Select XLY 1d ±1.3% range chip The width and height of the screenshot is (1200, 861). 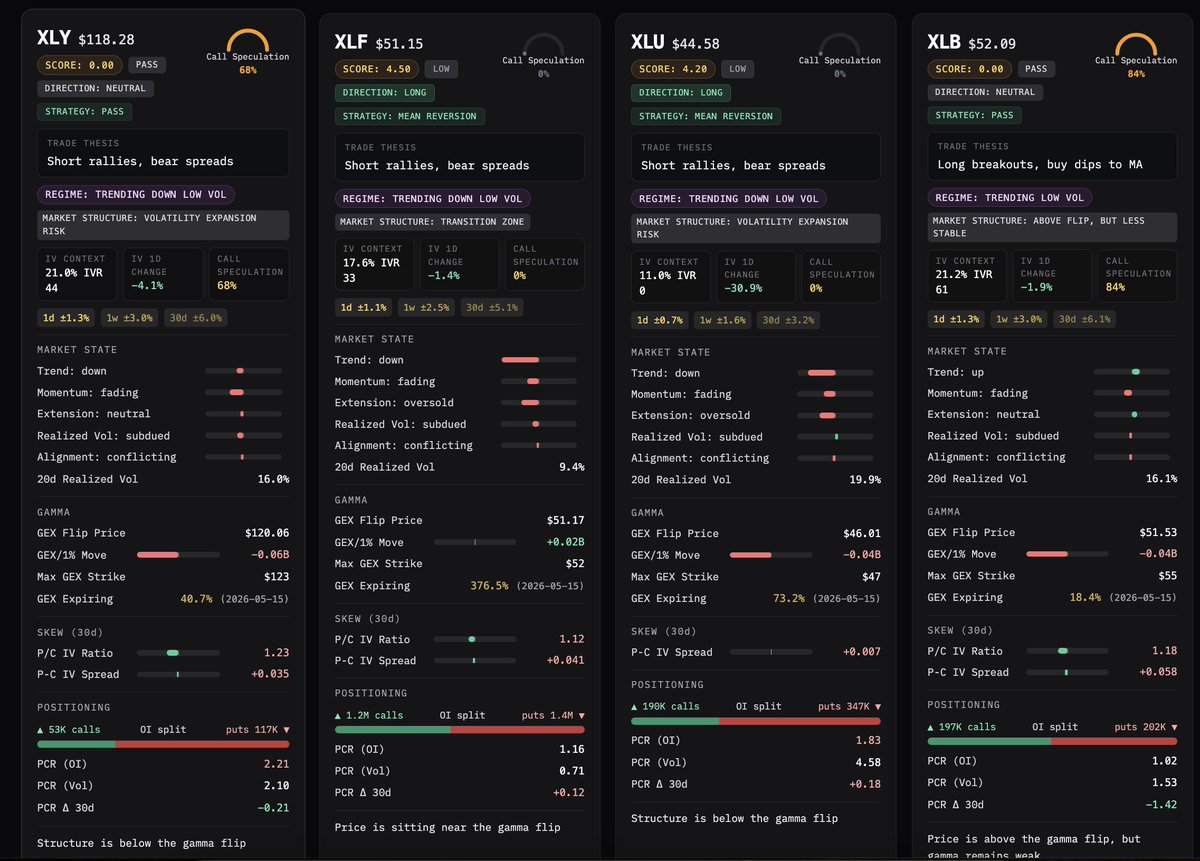click(64, 317)
